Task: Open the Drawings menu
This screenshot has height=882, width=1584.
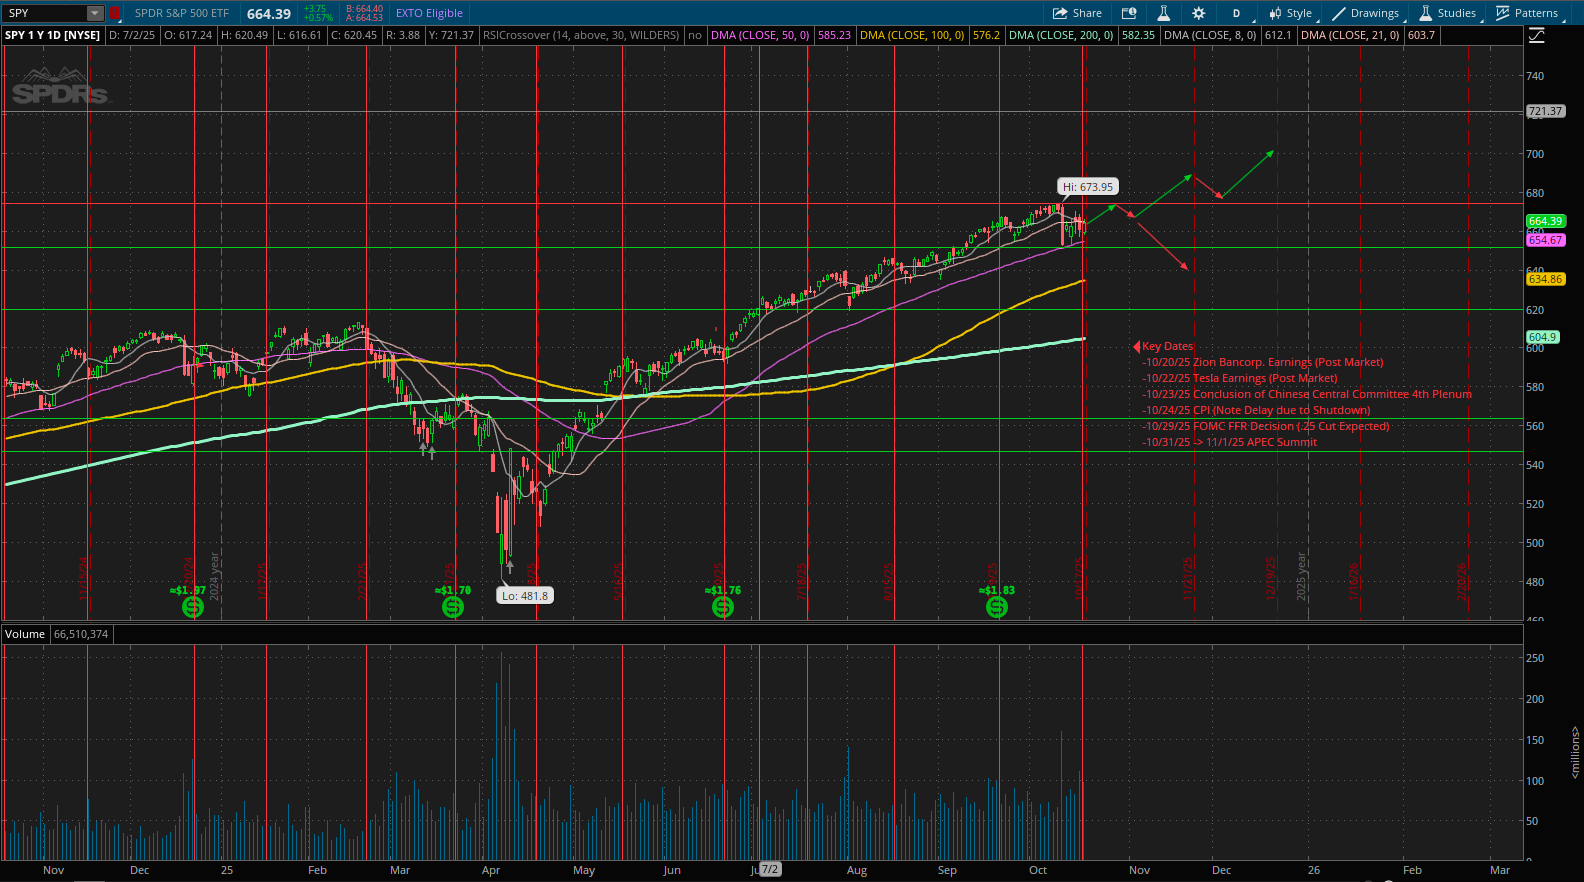Action: 1366,13
